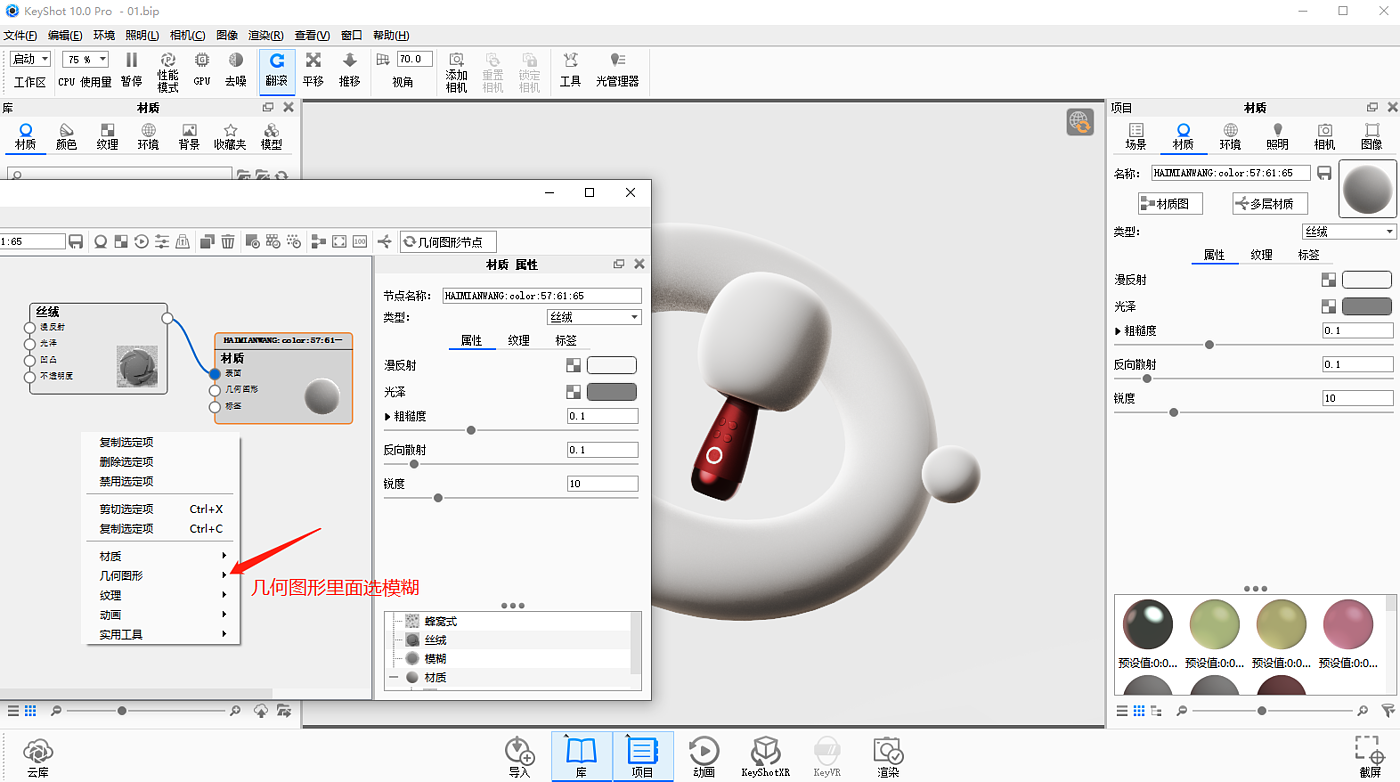
Task: Open the CPU usage 75% dropdown
Action: (85, 60)
